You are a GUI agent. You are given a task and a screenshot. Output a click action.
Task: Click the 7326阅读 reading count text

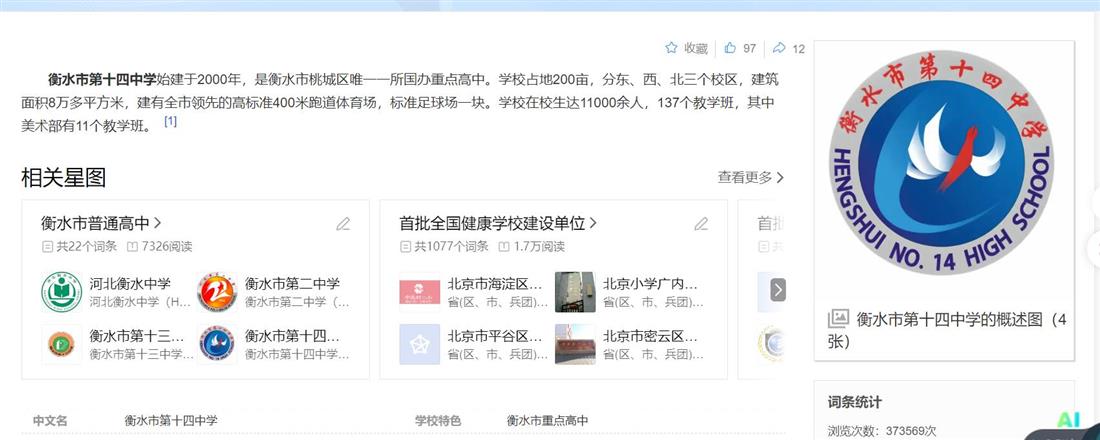[166, 246]
